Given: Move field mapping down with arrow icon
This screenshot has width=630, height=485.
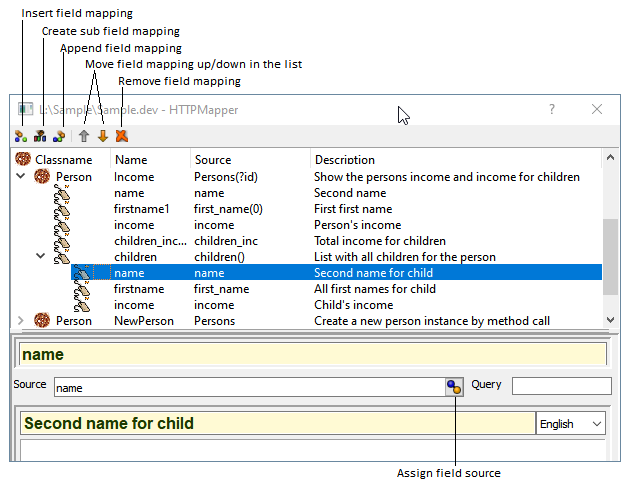Looking at the screenshot, I should click(x=102, y=136).
